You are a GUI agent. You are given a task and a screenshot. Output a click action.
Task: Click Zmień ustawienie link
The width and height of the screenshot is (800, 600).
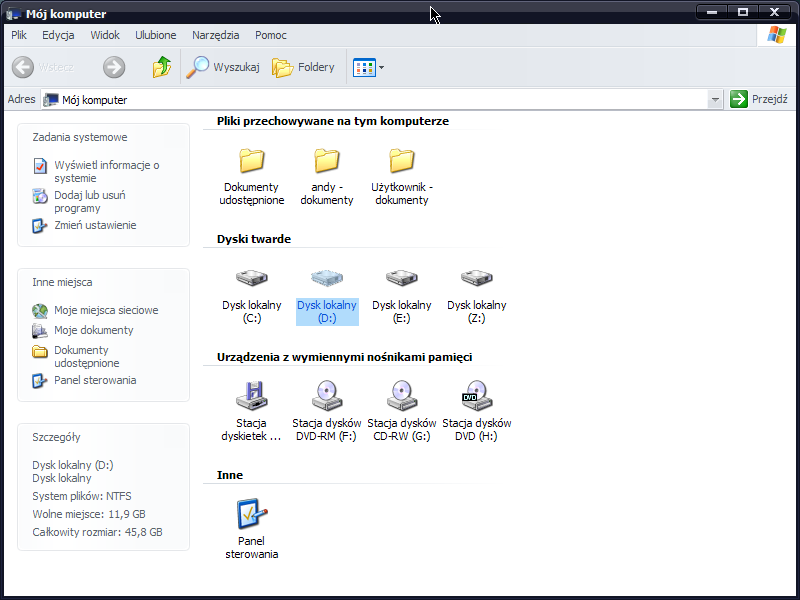click(95, 225)
